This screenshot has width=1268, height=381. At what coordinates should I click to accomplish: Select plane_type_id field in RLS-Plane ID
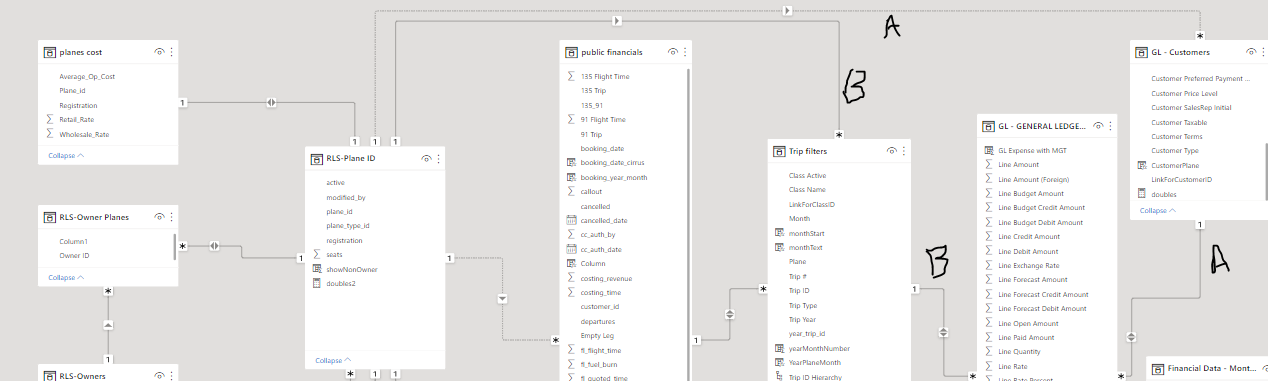(347, 226)
